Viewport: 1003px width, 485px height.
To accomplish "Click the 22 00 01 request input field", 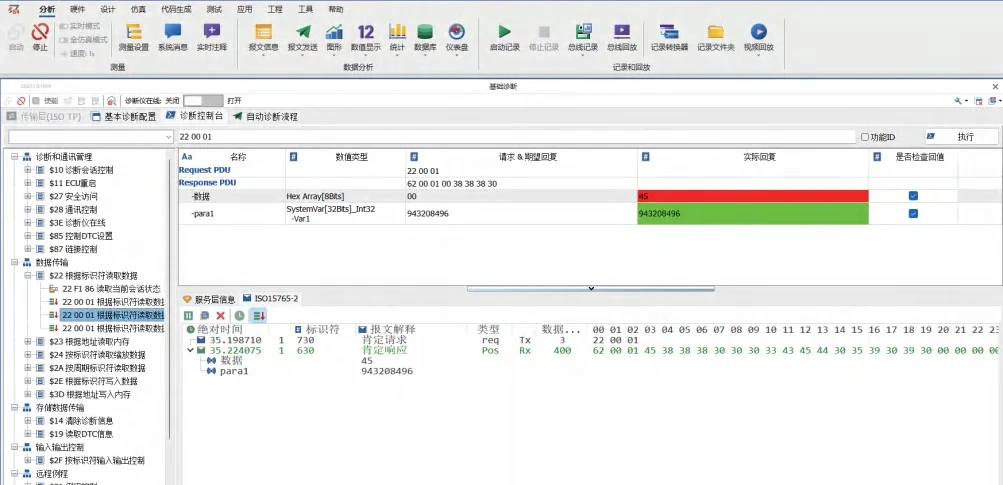I will click(x=516, y=137).
